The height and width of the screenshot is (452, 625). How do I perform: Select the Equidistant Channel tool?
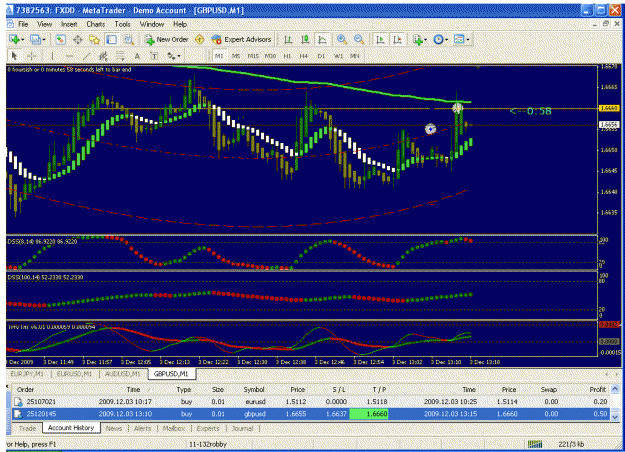tap(103, 56)
